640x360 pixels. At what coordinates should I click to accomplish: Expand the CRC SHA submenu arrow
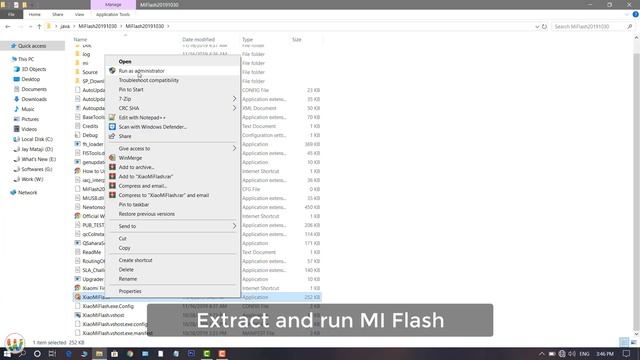(234, 108)
